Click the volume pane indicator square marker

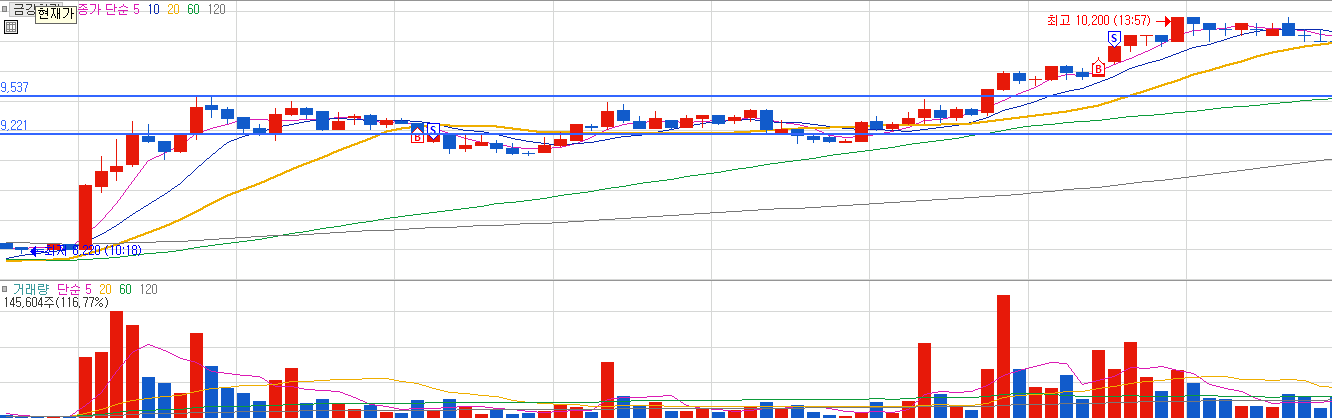point(5,289)
